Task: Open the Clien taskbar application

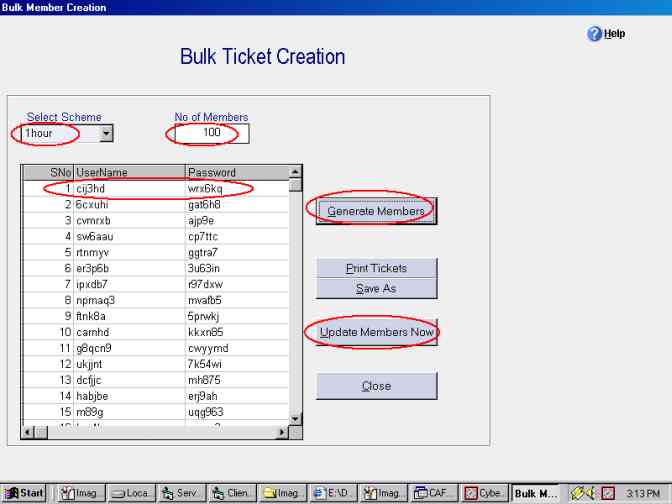Action: tap(232, 493)
